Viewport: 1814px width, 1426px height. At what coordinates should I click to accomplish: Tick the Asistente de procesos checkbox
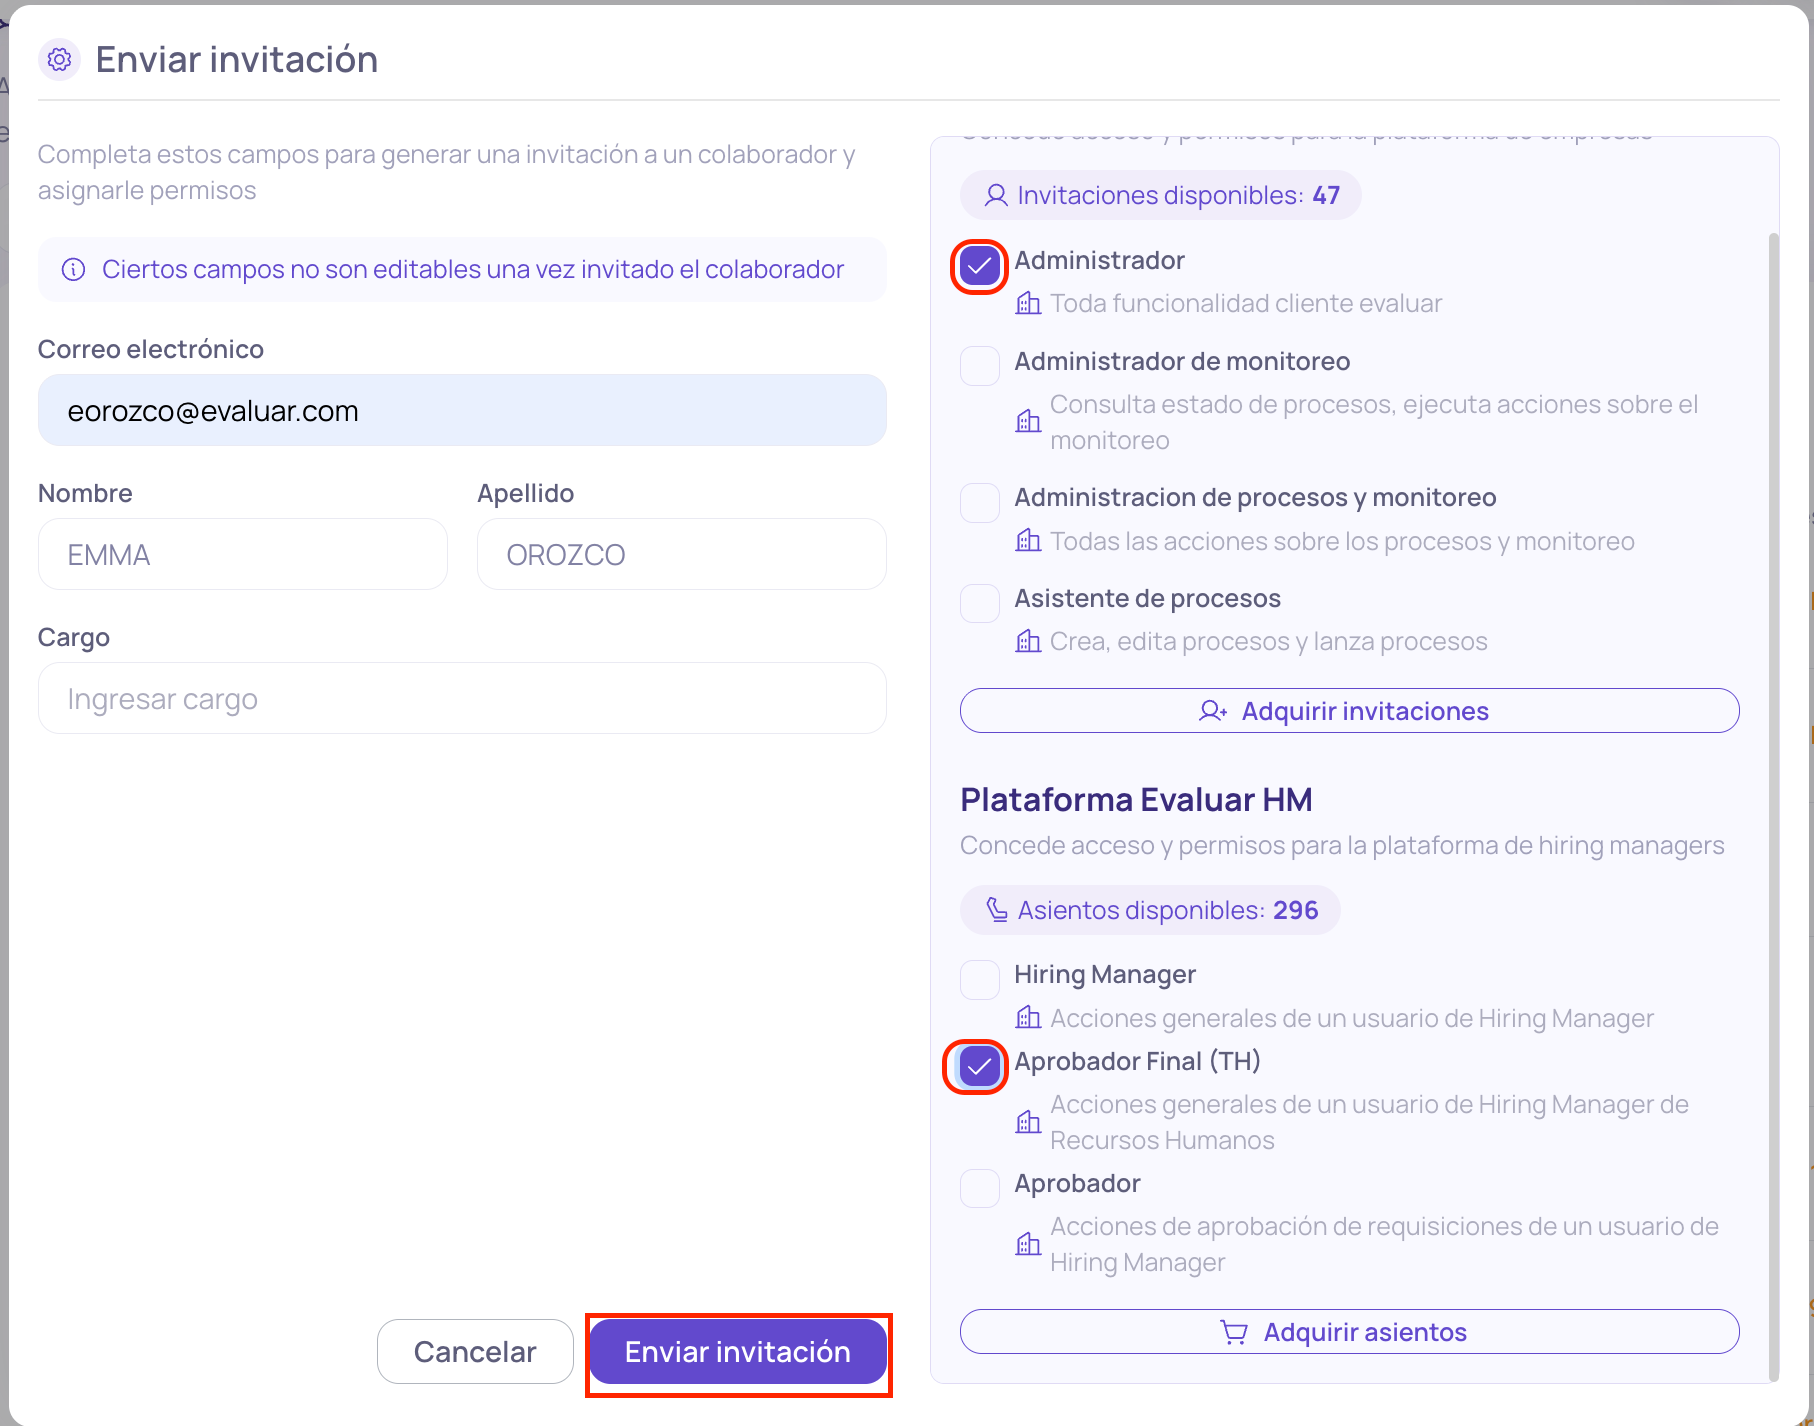pyautogui.click(x=979, y=604)
